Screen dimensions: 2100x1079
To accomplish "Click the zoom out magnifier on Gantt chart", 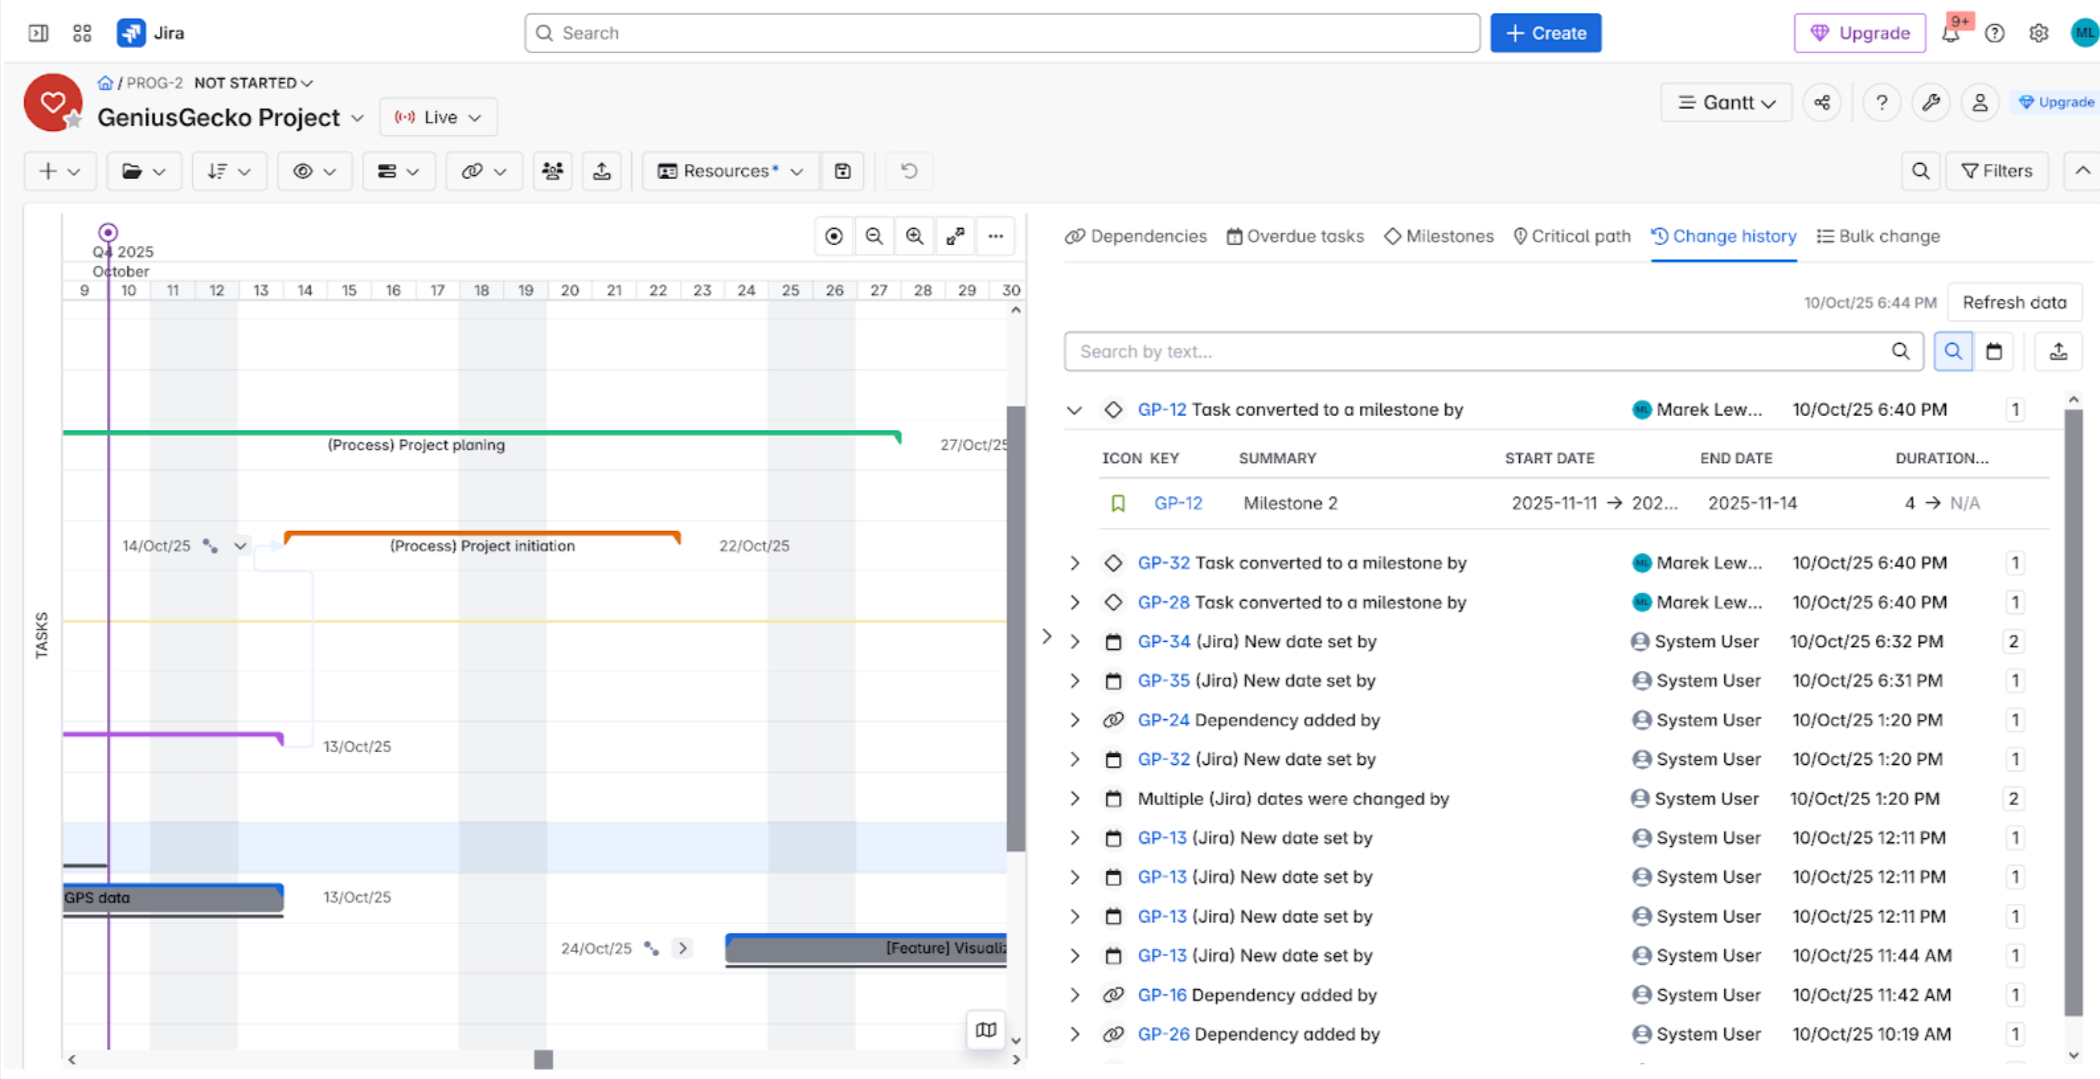I will (x=874, y=236).
